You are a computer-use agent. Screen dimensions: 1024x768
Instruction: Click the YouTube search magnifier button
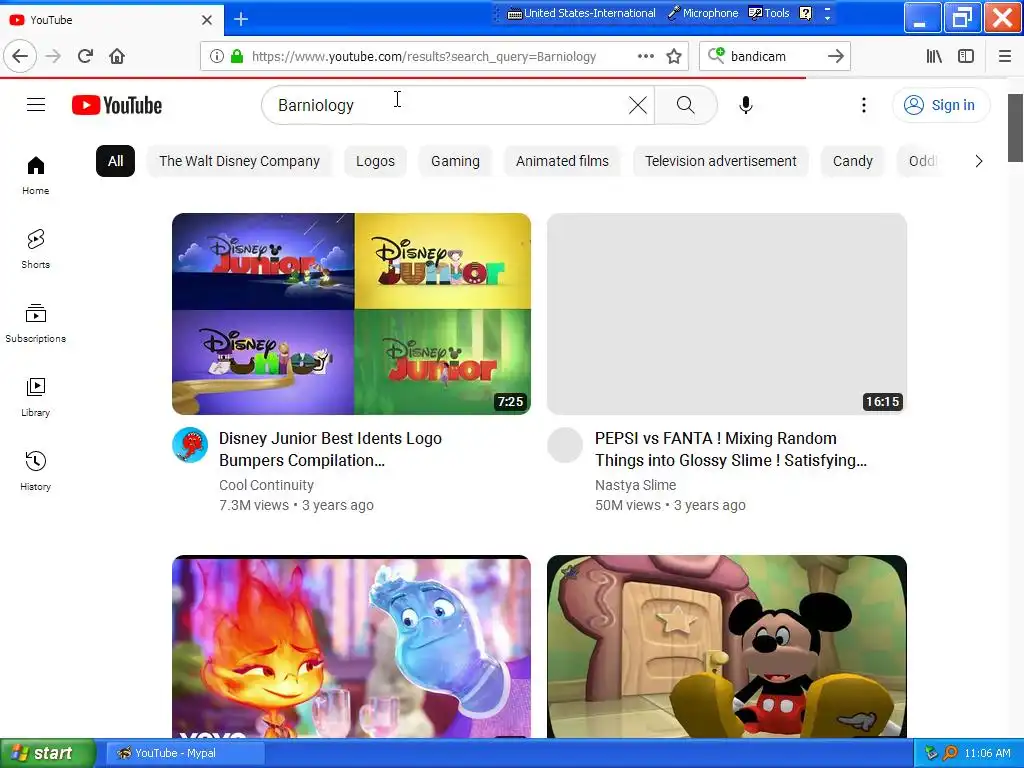[686, 104]
